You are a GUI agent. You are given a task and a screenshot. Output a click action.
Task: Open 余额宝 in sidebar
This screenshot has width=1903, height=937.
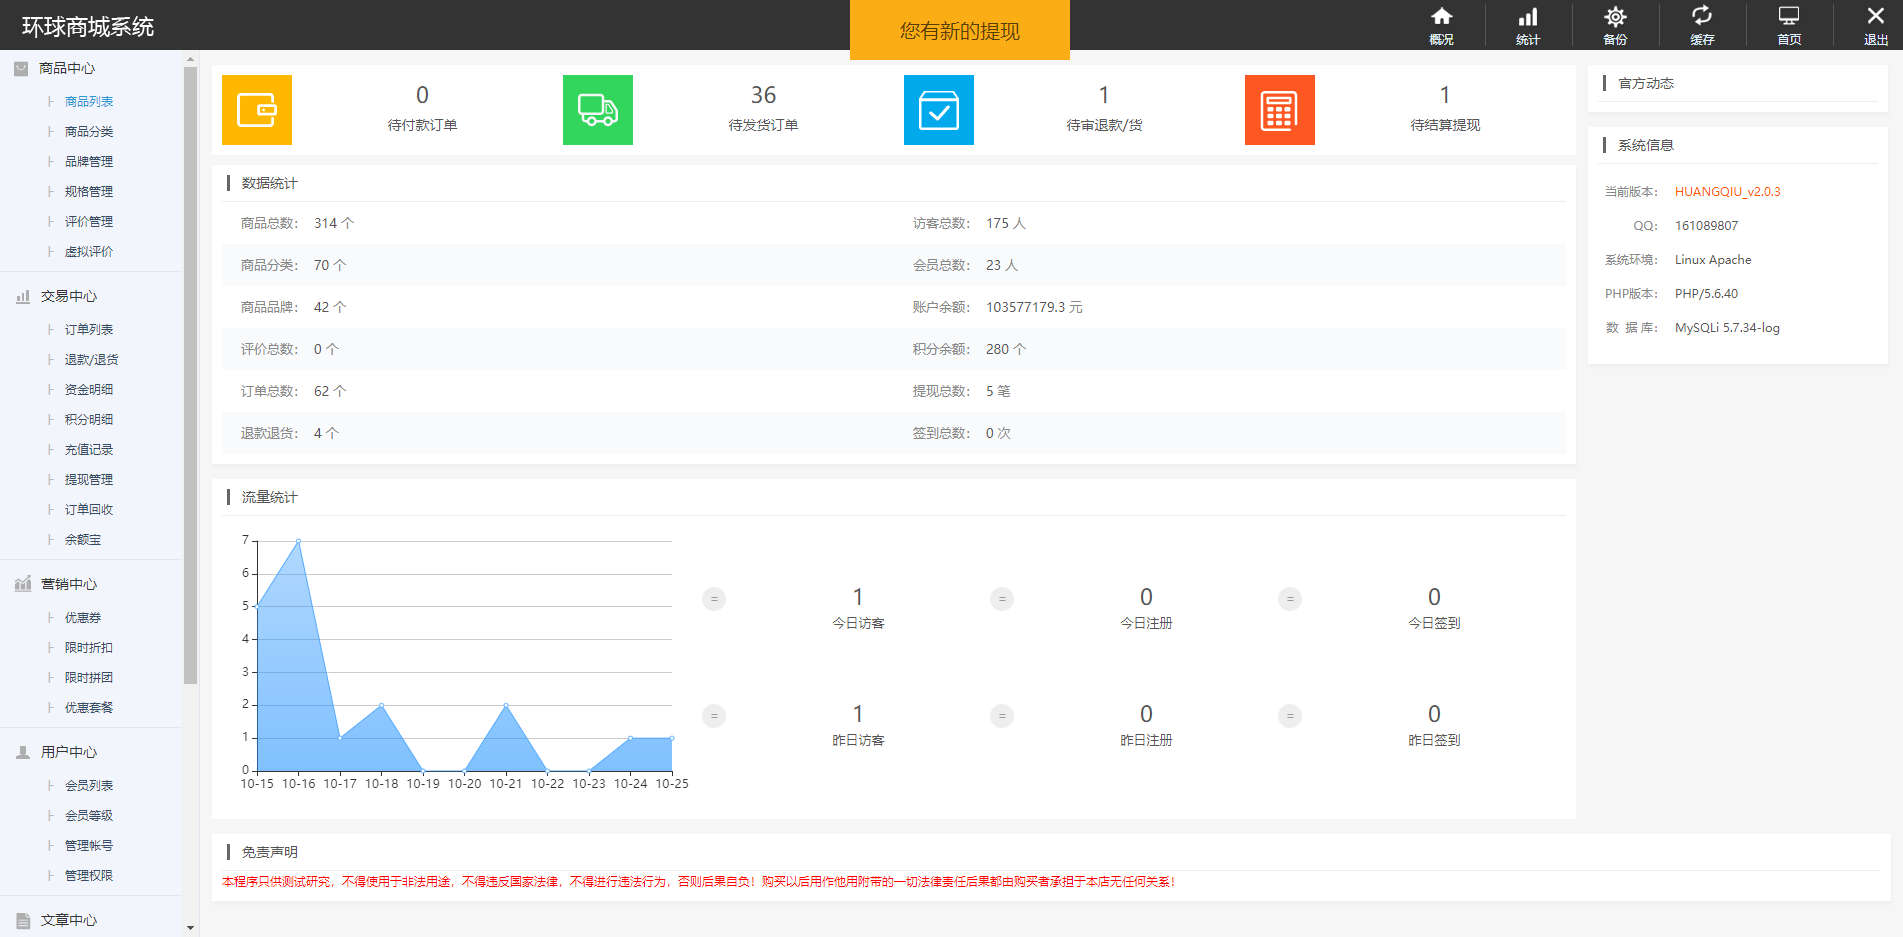83,540
